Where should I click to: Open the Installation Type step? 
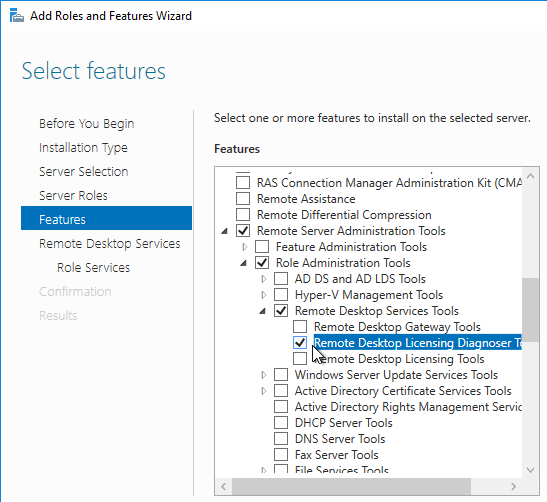click(83, 148)
